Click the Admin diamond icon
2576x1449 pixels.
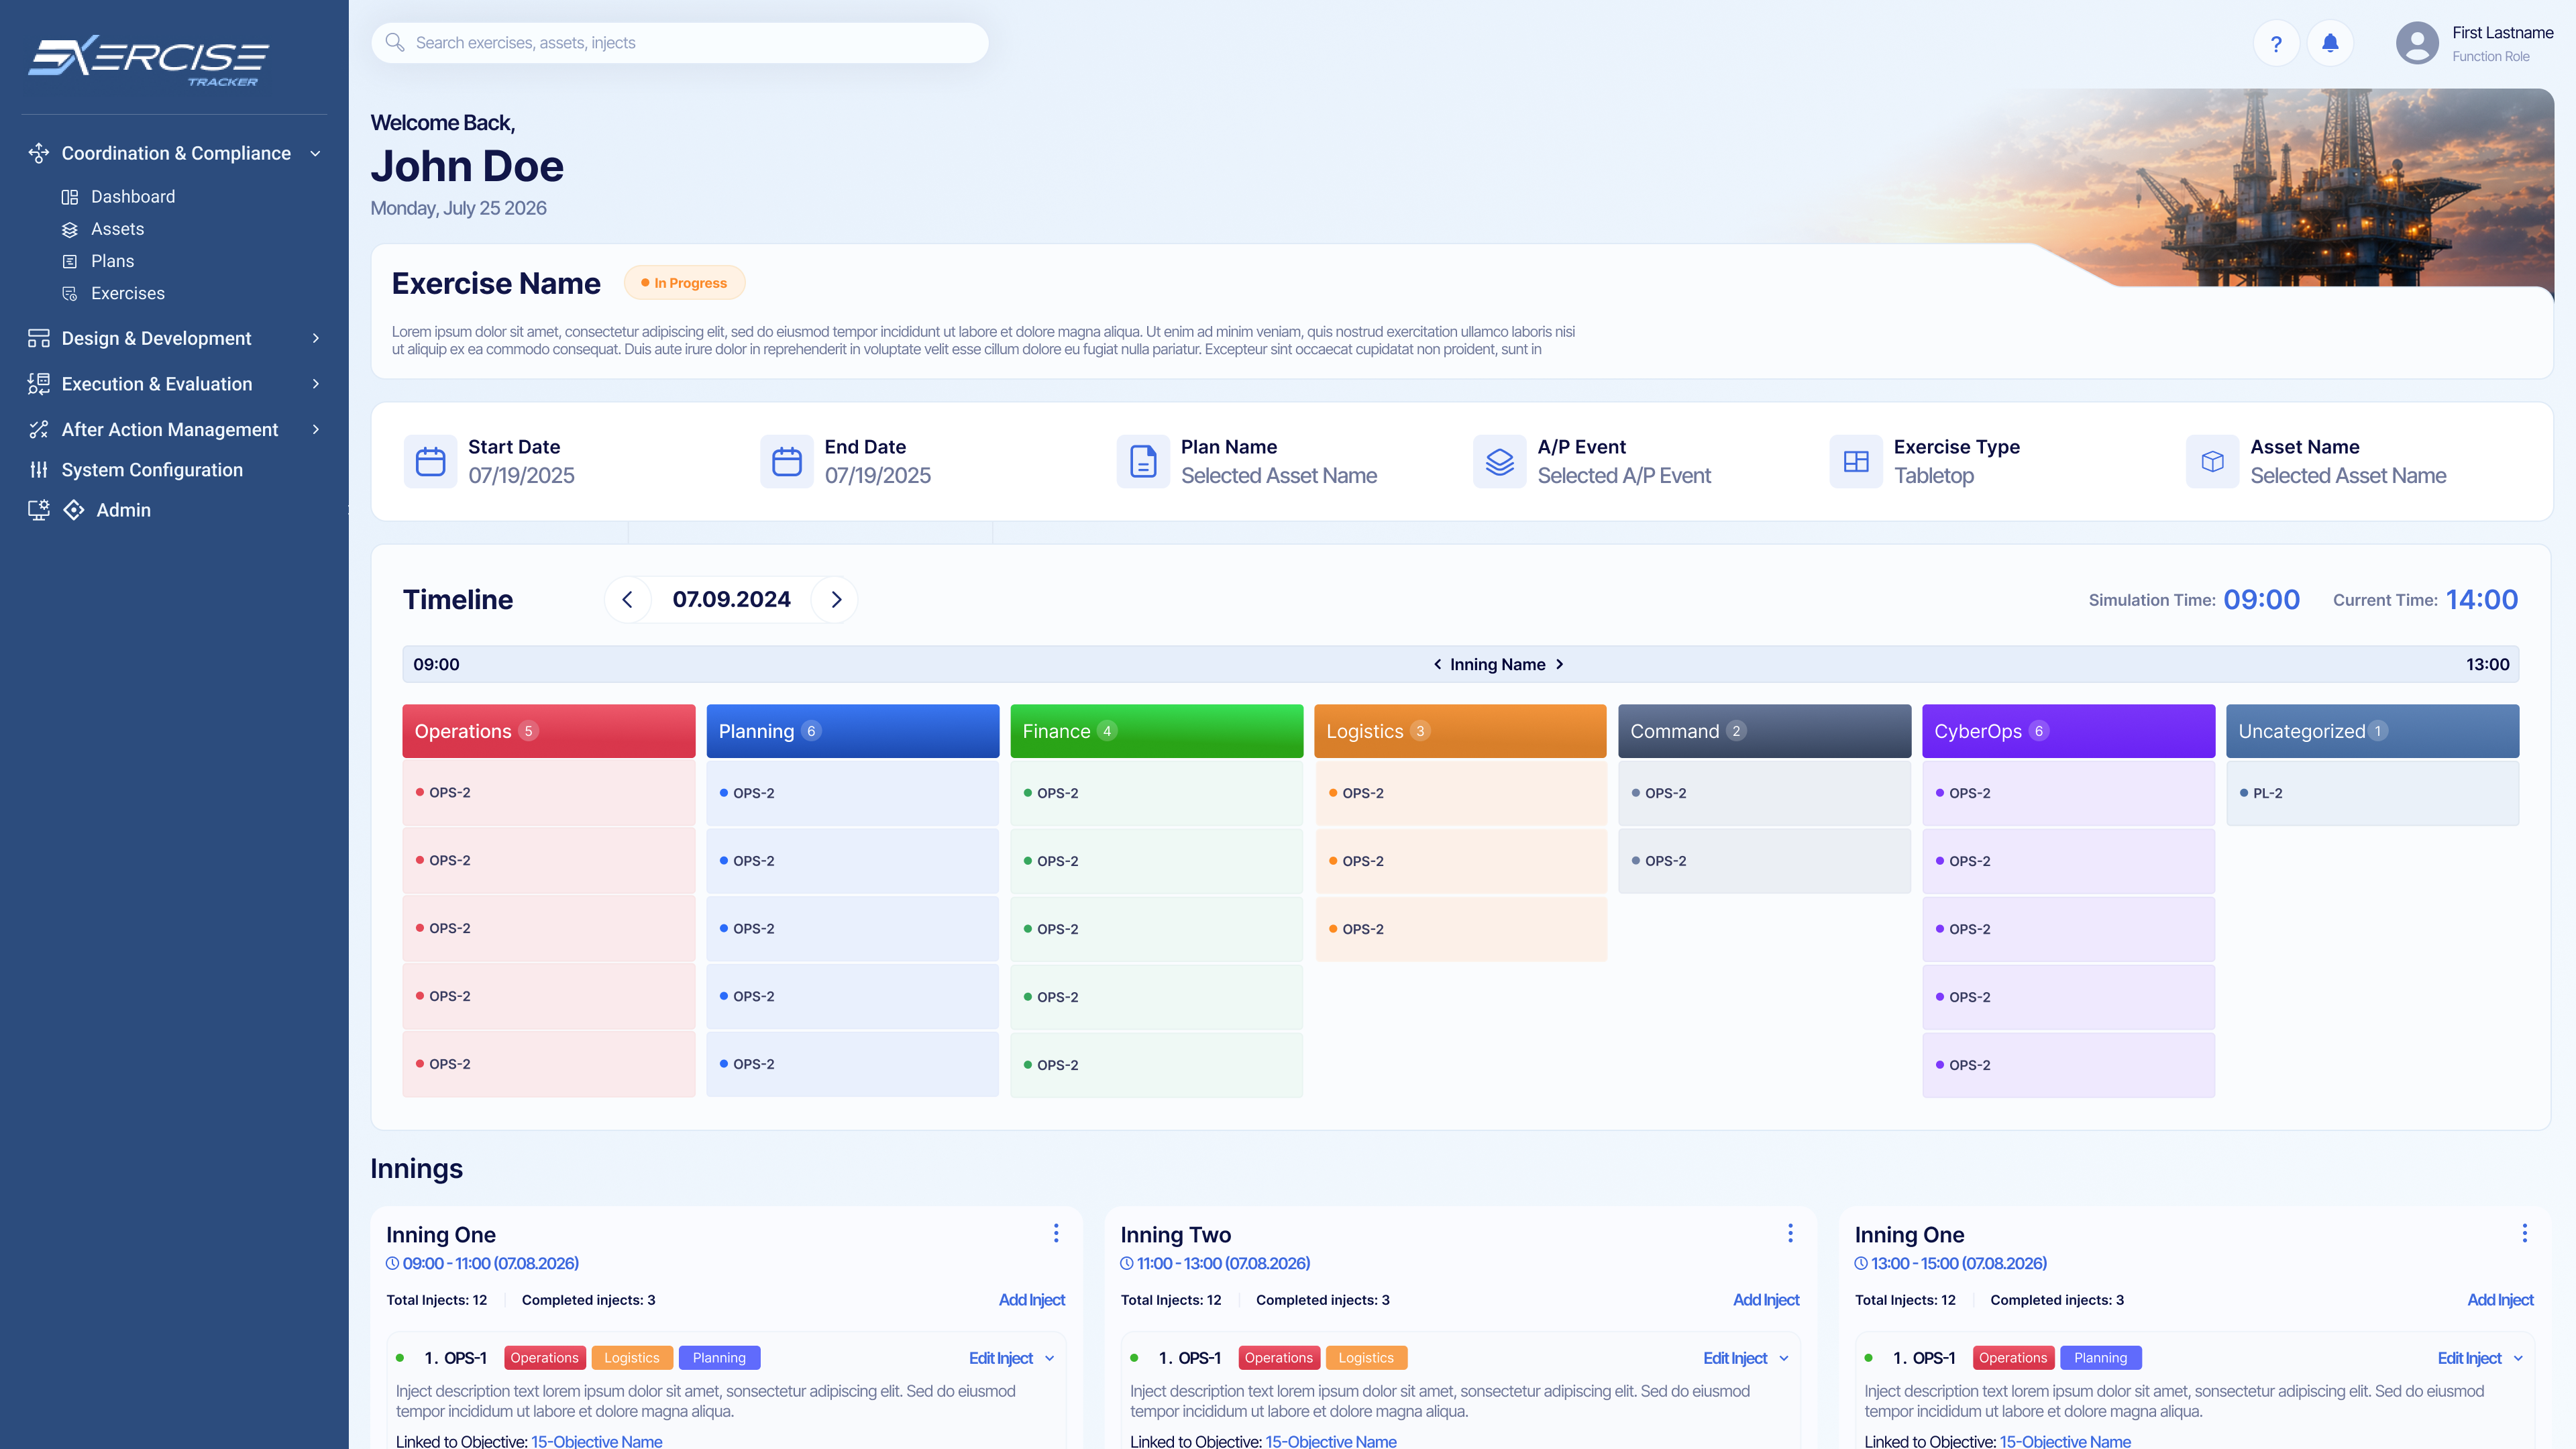click(74, 510)
